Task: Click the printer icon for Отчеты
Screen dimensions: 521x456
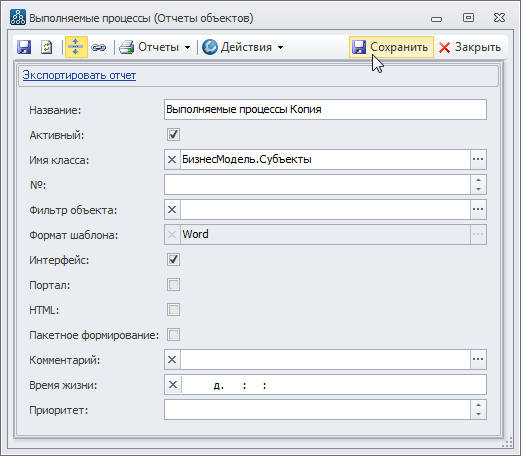Action: pos(127,47)
